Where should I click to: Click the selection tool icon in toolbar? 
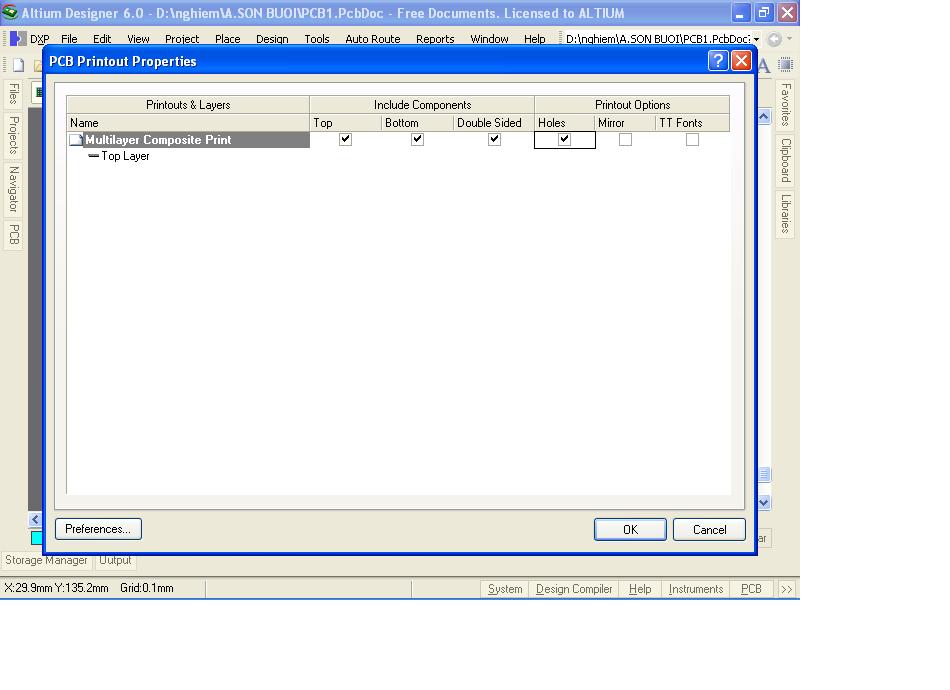(785, 64)
